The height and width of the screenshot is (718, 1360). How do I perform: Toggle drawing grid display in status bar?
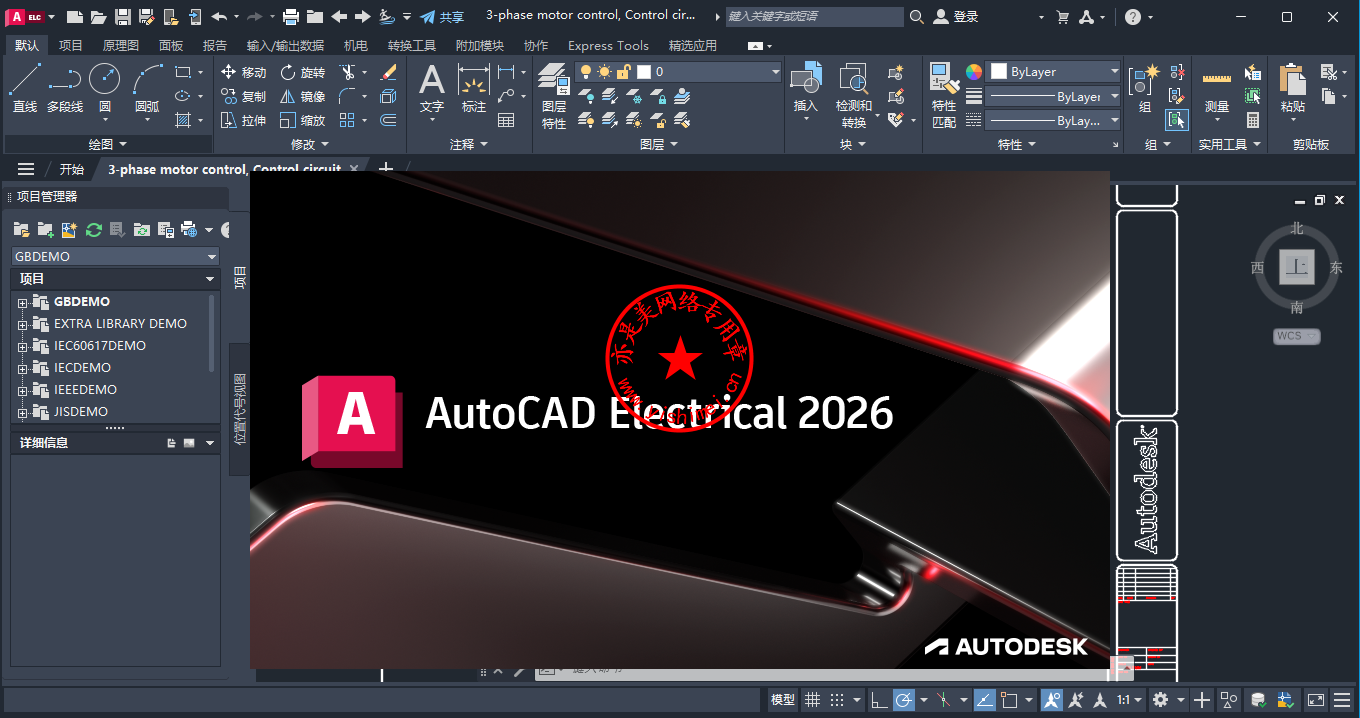(813, 700)
